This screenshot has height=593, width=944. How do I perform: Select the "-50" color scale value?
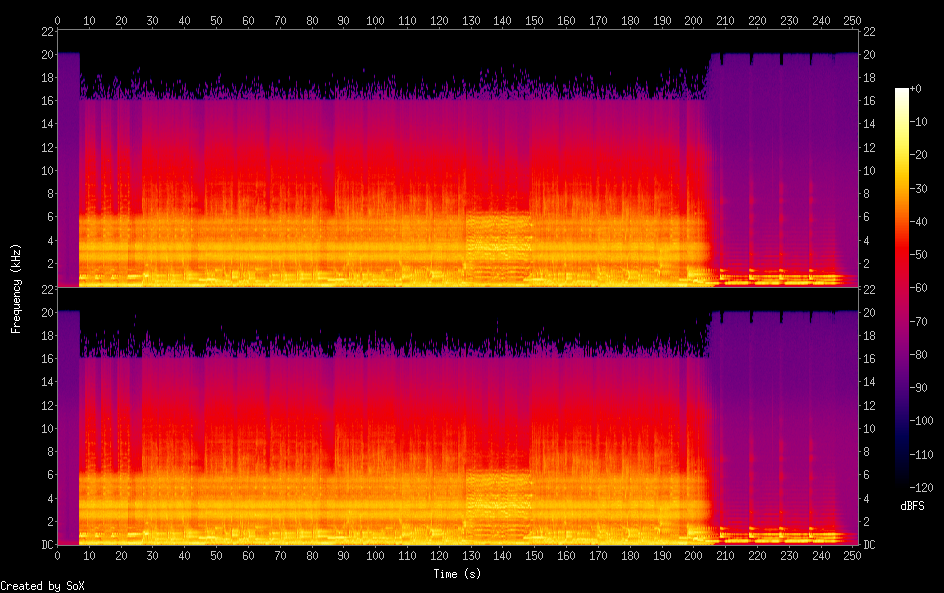[919, 255]
